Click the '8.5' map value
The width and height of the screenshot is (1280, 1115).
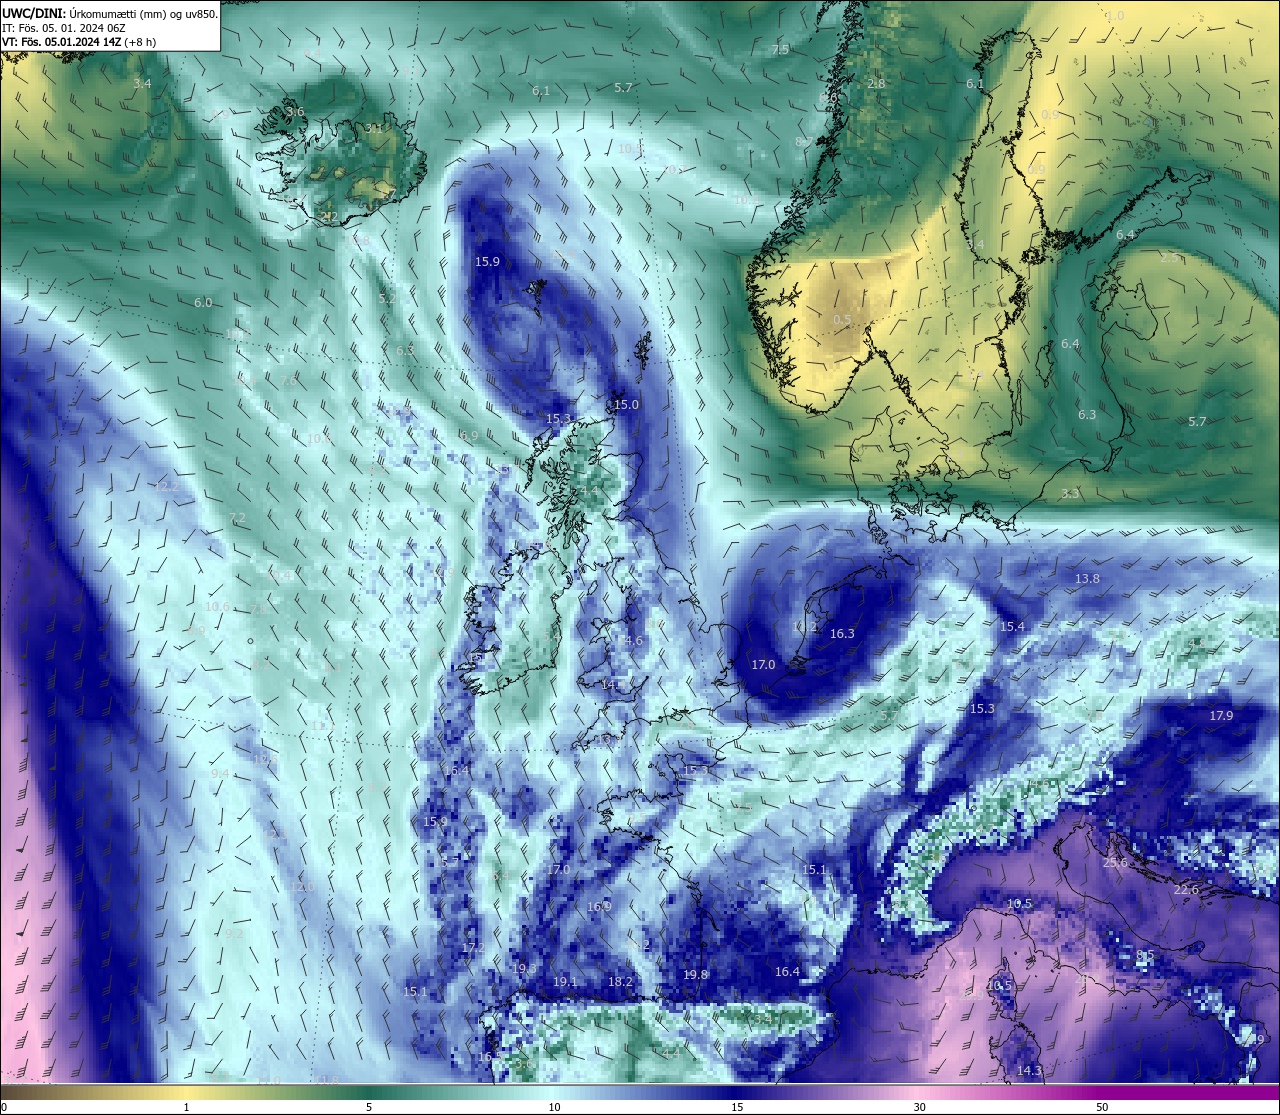coord(1145,955)
